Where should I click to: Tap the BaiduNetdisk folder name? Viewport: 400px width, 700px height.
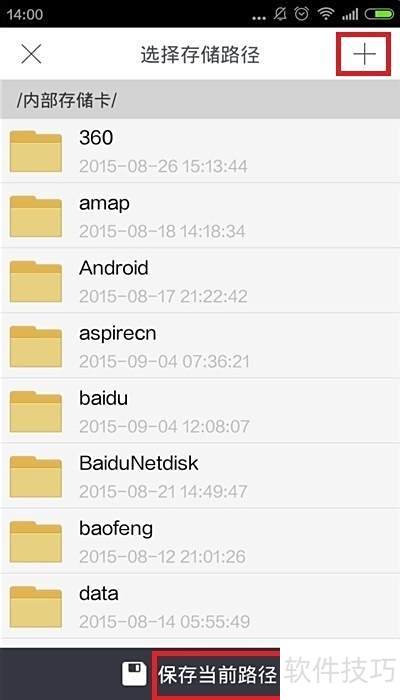click(x=138, y=463)
